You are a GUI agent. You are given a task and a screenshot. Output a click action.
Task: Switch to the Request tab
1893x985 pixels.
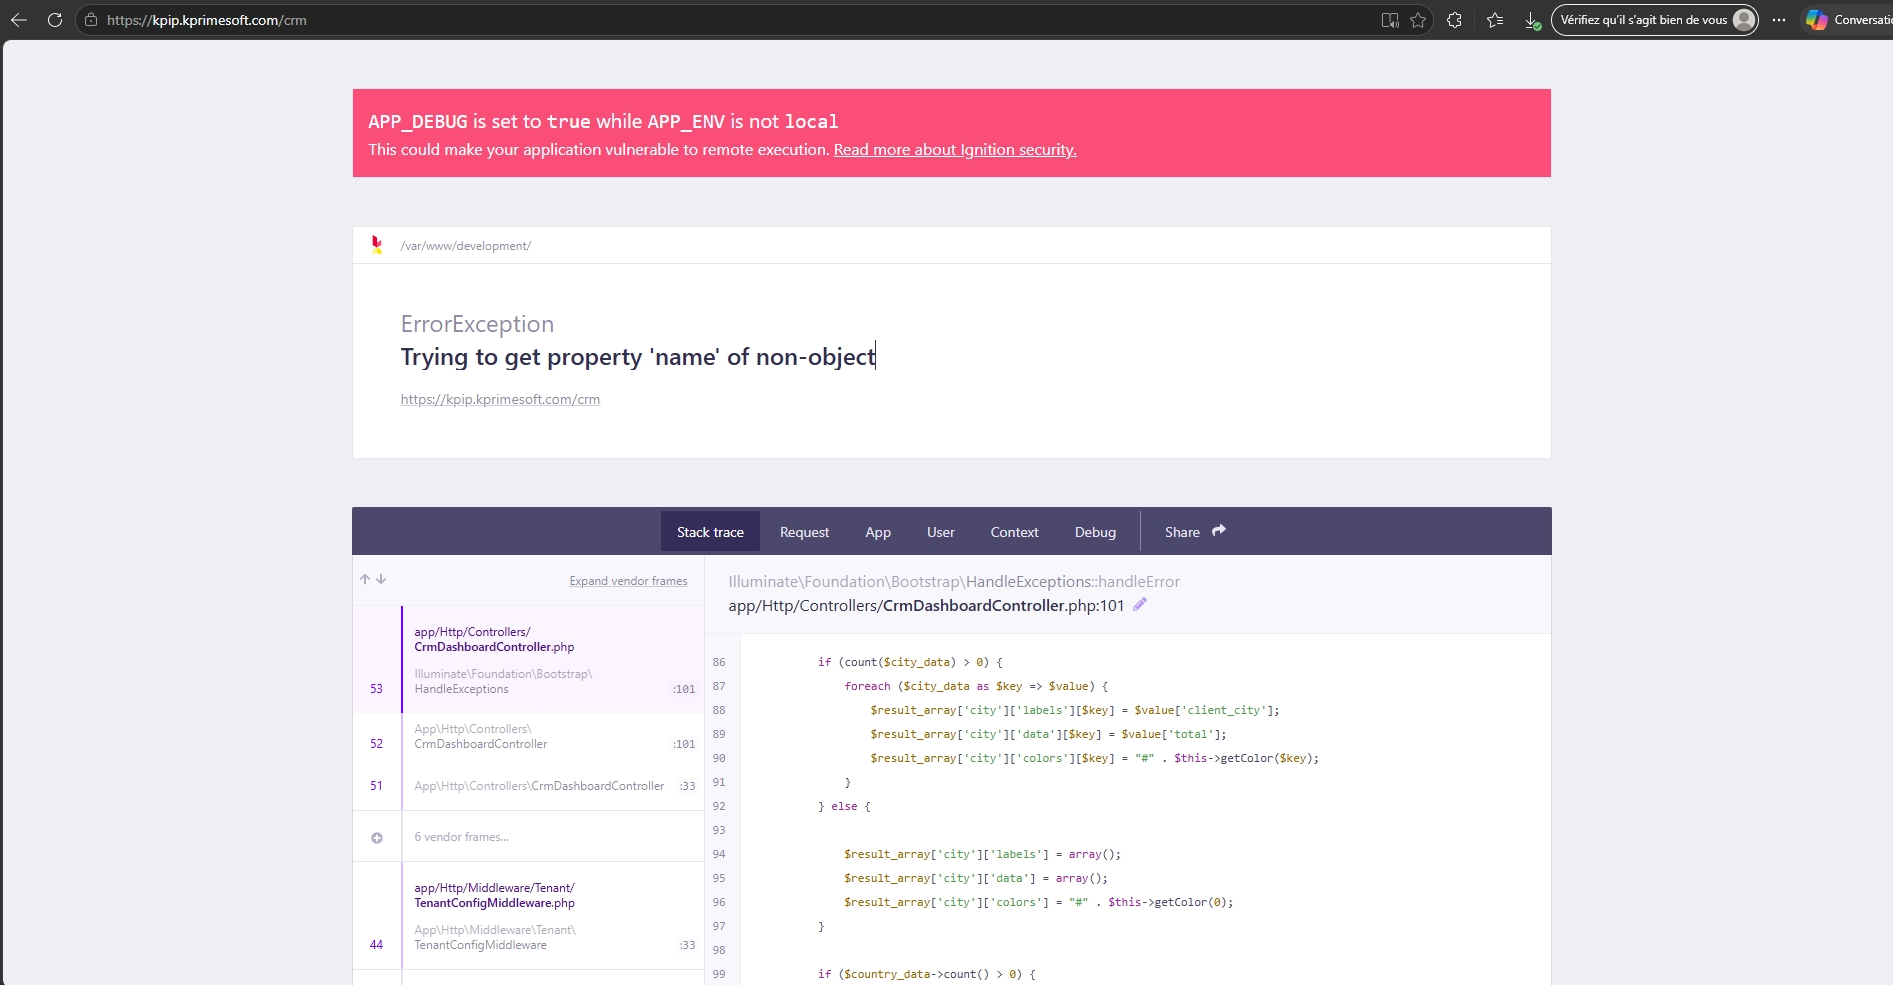point(804,532)
